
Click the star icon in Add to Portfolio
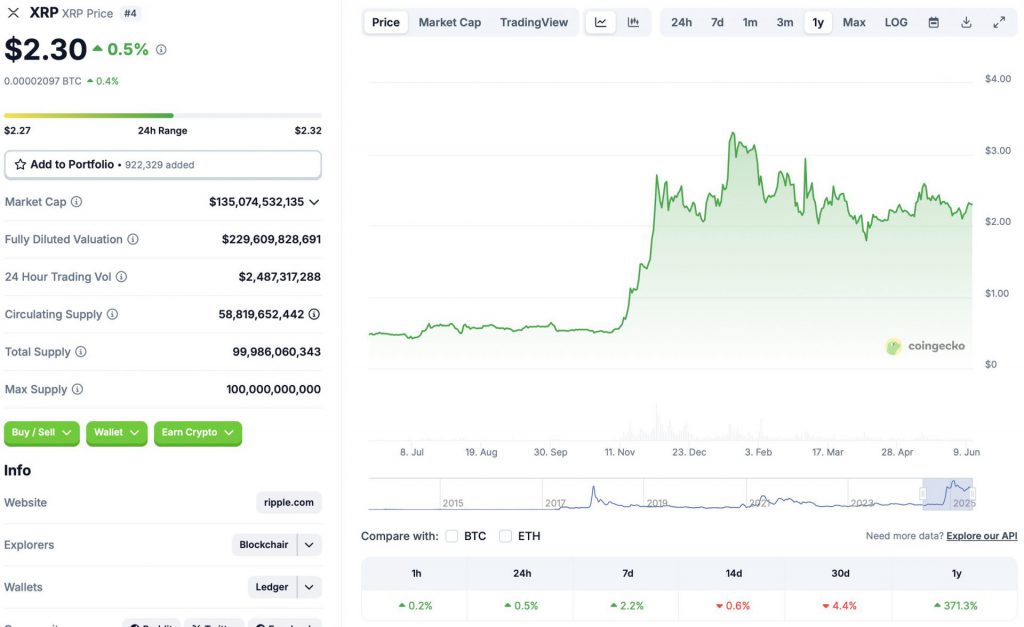point(20,165)
